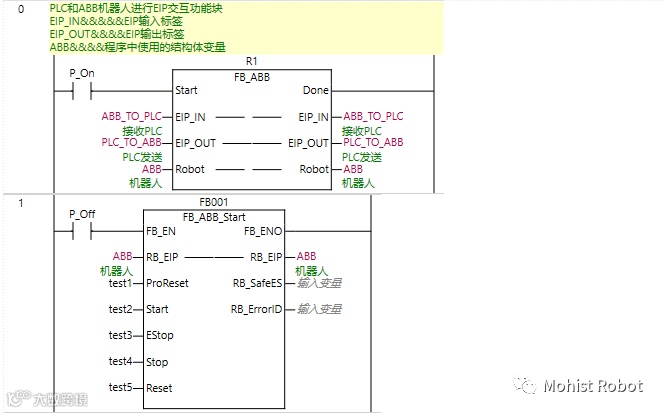Viewport: 664px width, 413px height.
Task: Click comment line 'EIP_IN&&&&&EIP输入标签'
Action: 116,21
